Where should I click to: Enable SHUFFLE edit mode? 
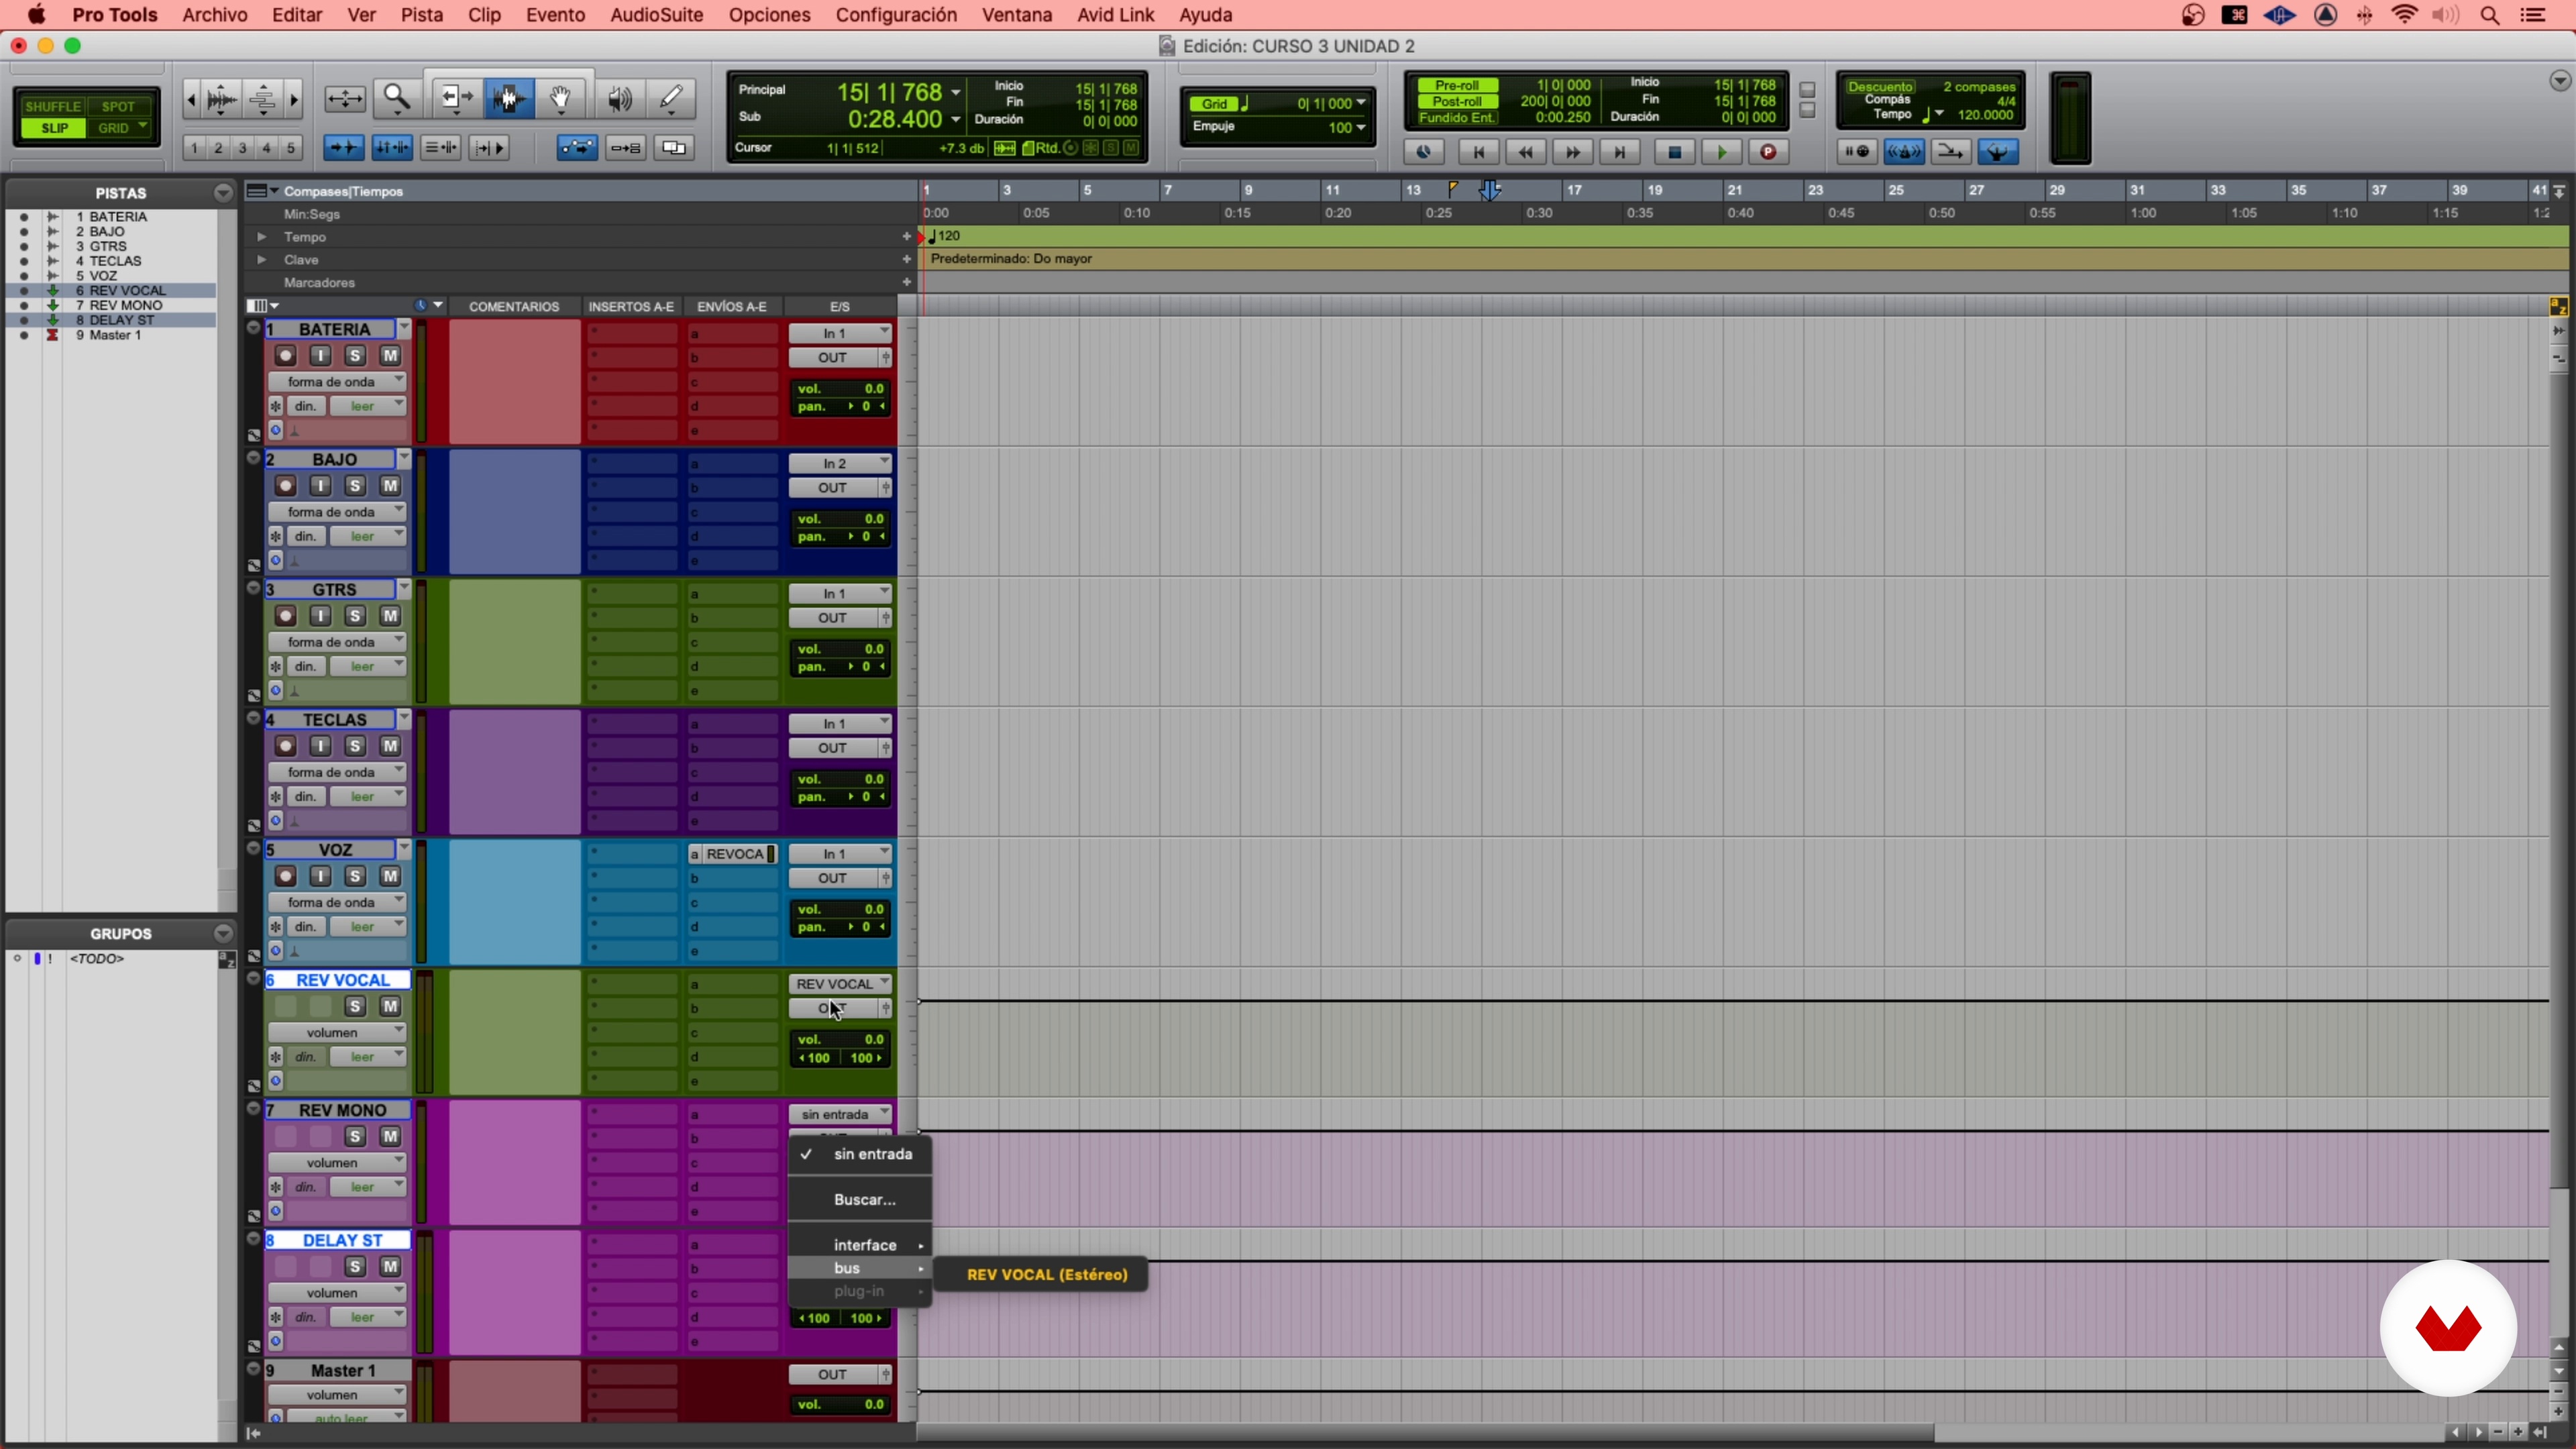[x=52, y=106]
